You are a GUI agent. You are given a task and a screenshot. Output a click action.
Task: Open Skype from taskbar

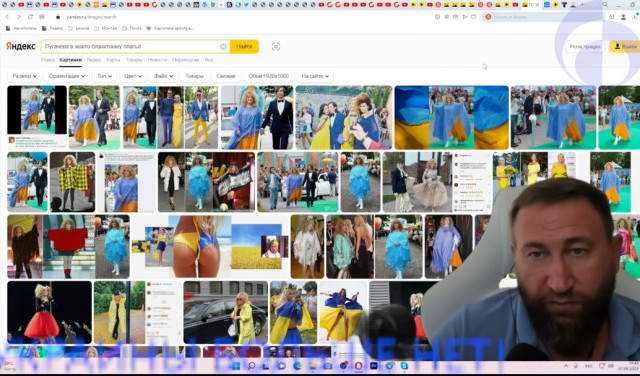point(404,365)
